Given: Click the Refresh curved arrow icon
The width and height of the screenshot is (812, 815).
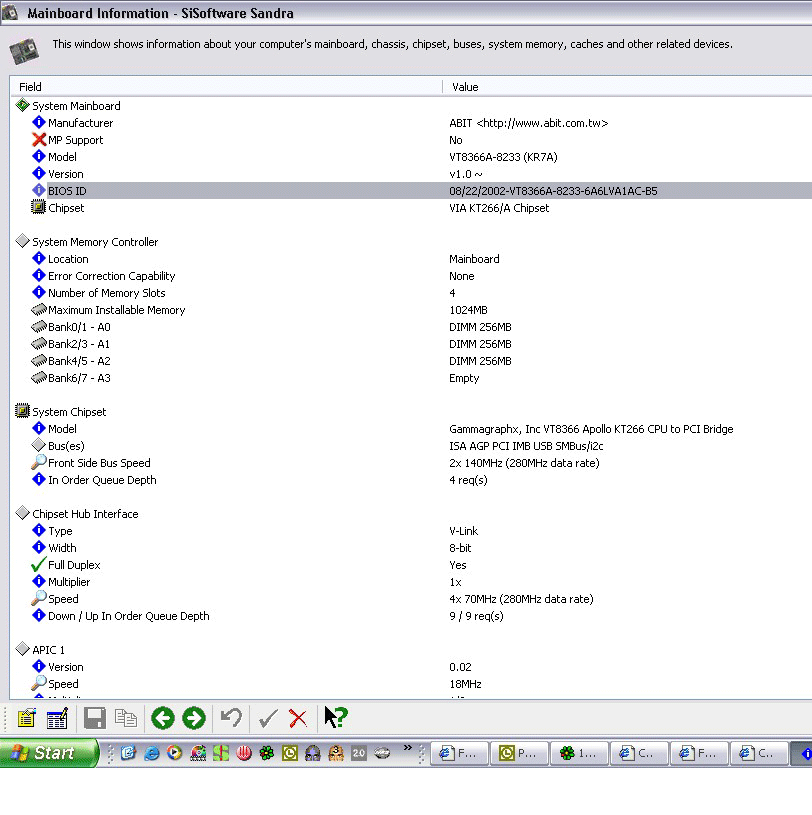Looking at the screenshot, I should (231, 718).
